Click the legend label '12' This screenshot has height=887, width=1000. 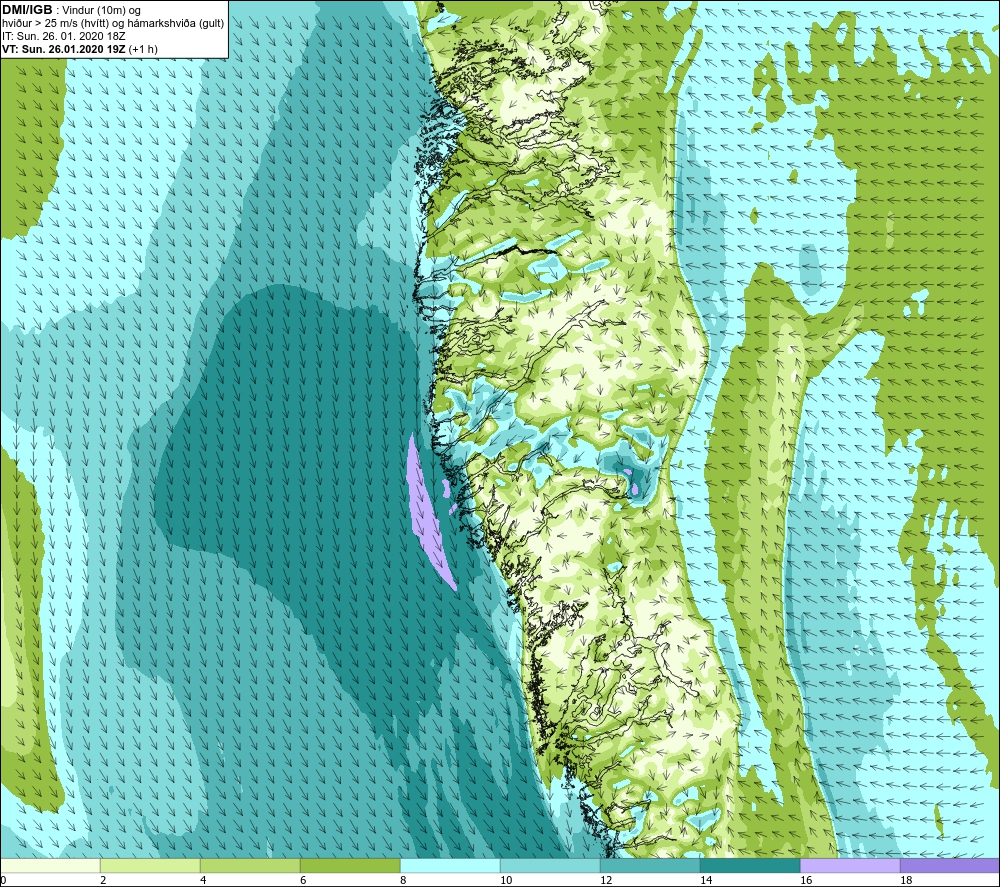coord(606,880)
